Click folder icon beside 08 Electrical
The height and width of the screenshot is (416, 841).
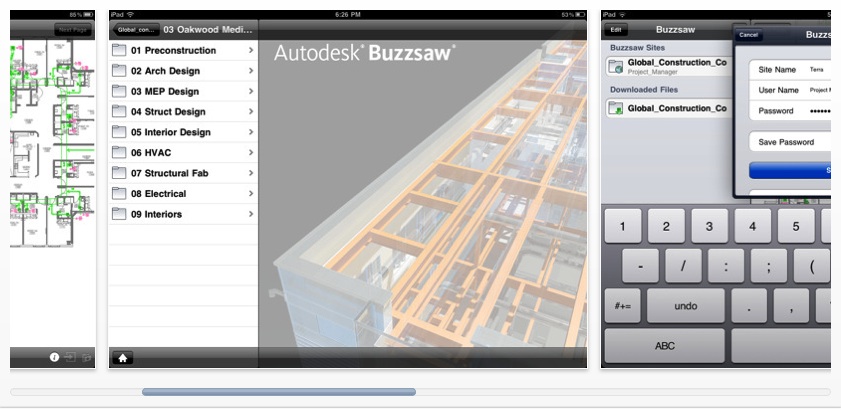(x=119, y=193)
